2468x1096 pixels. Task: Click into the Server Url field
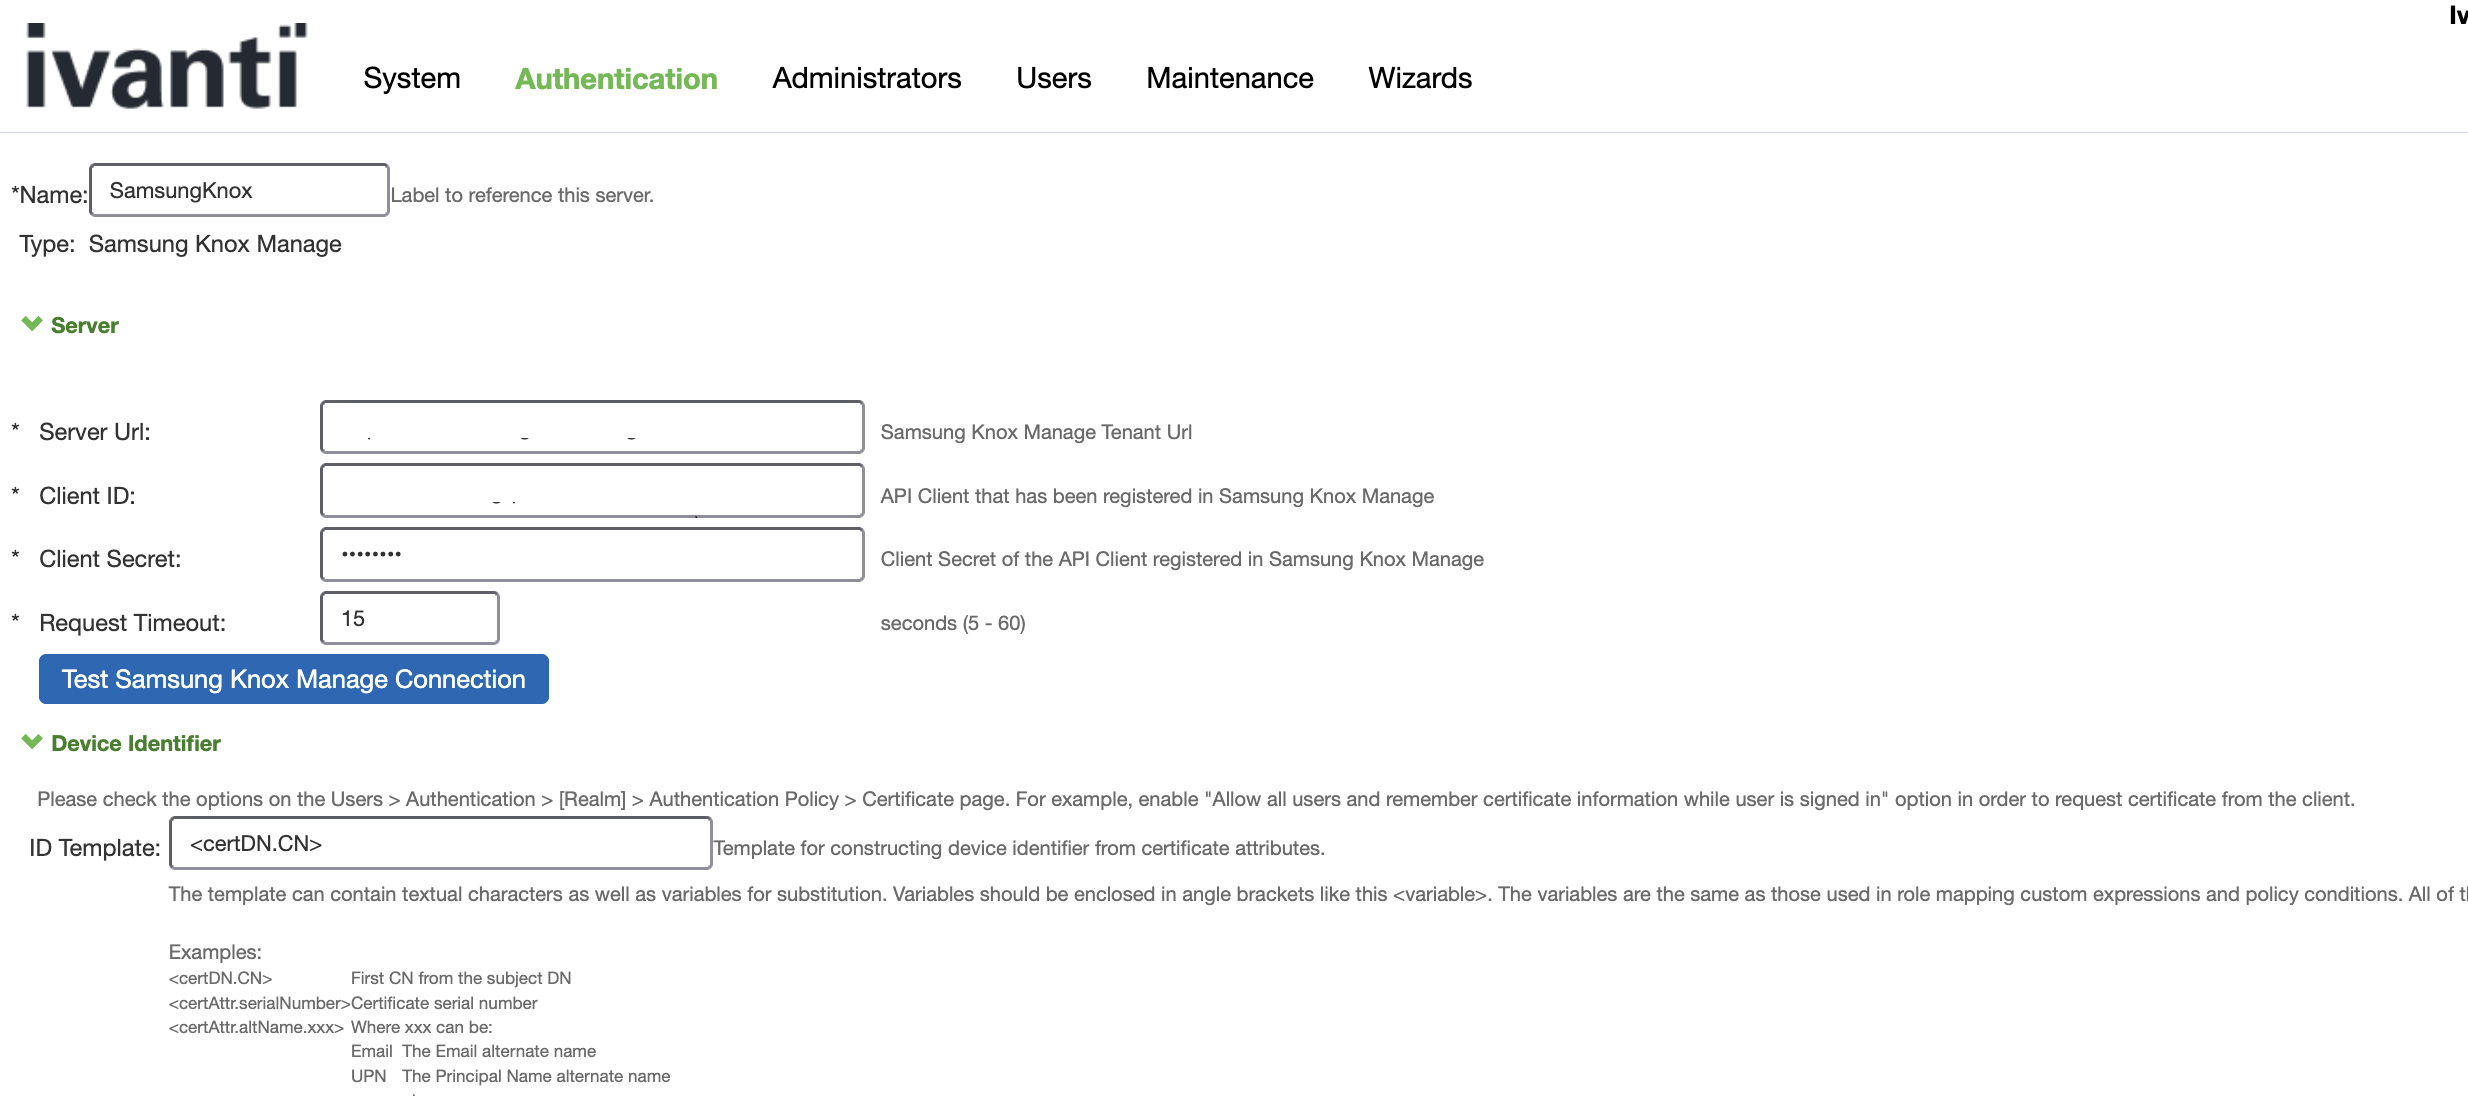pyautogui.click(x=592, y=427)
